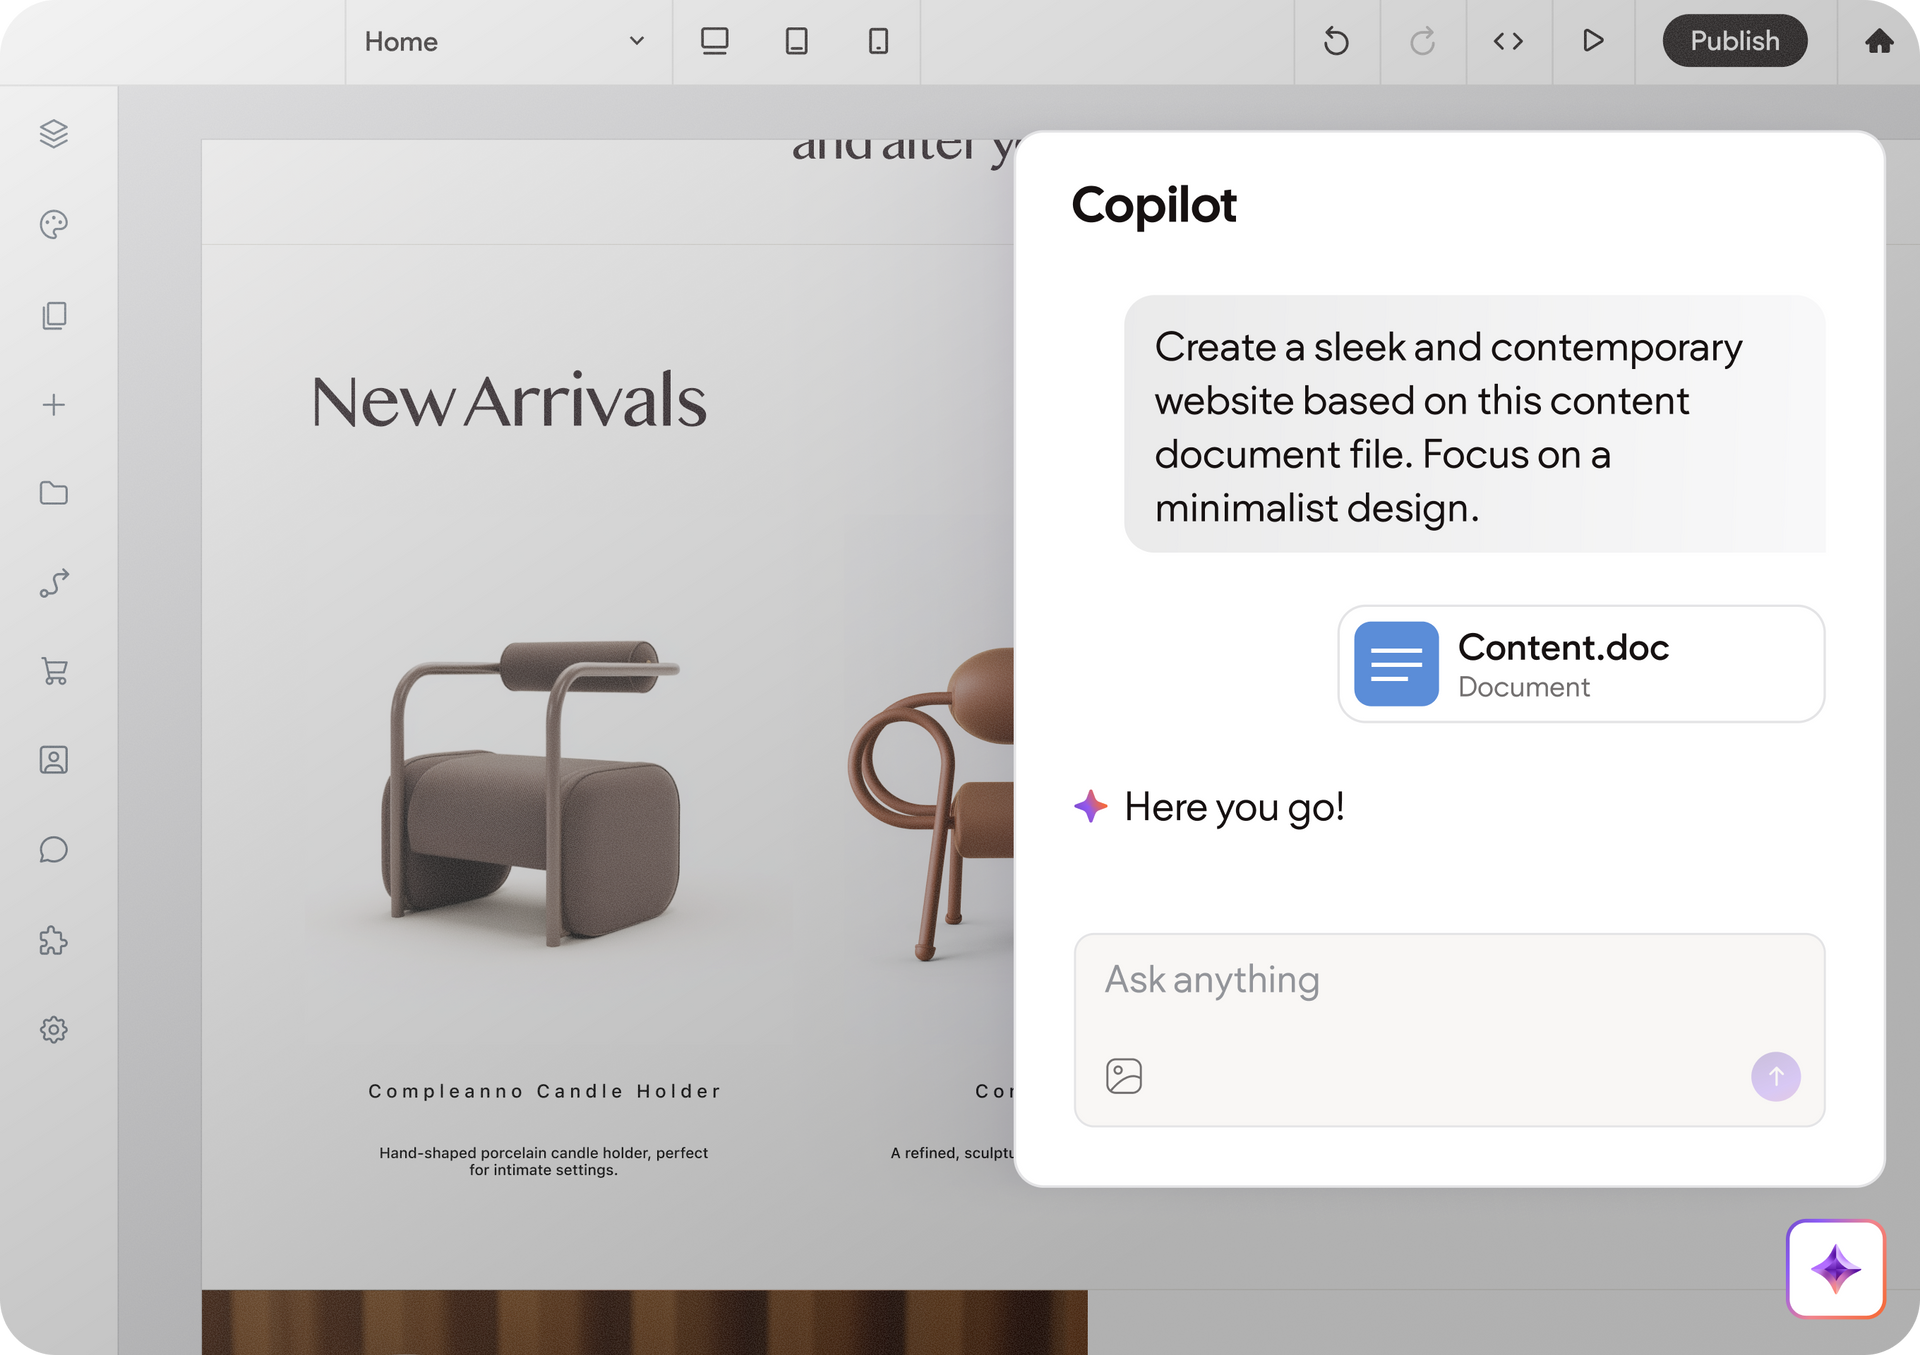The height and width of the screenshot is (1355, 1920).
Task: Open the folder file manager icon
Action: click(54, 493)
